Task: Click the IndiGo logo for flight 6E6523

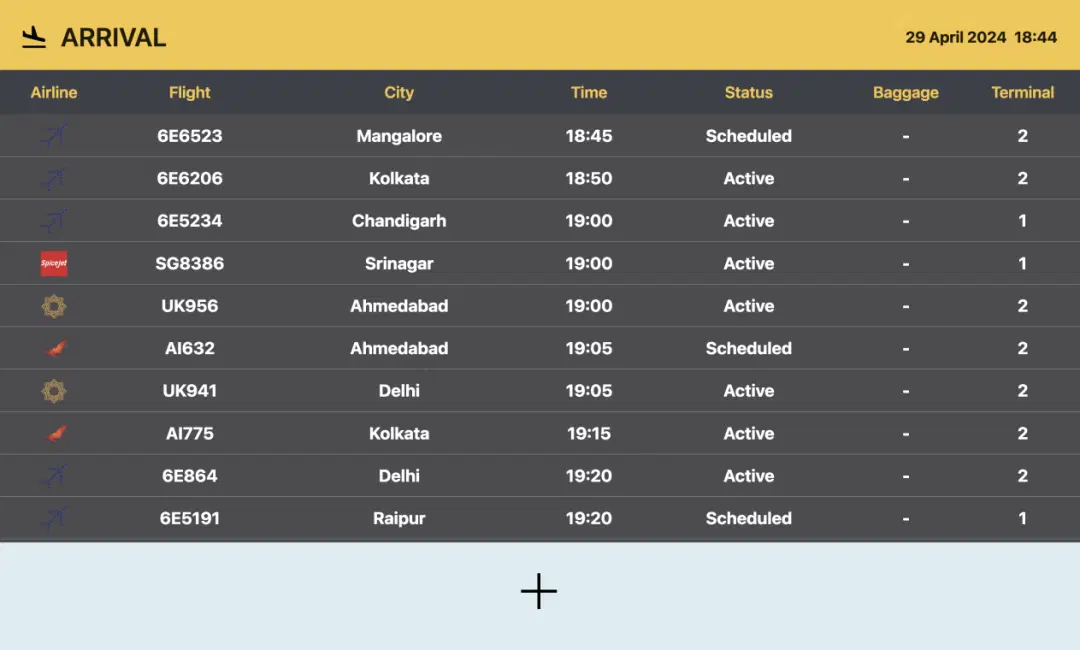Action: [54, 135]
